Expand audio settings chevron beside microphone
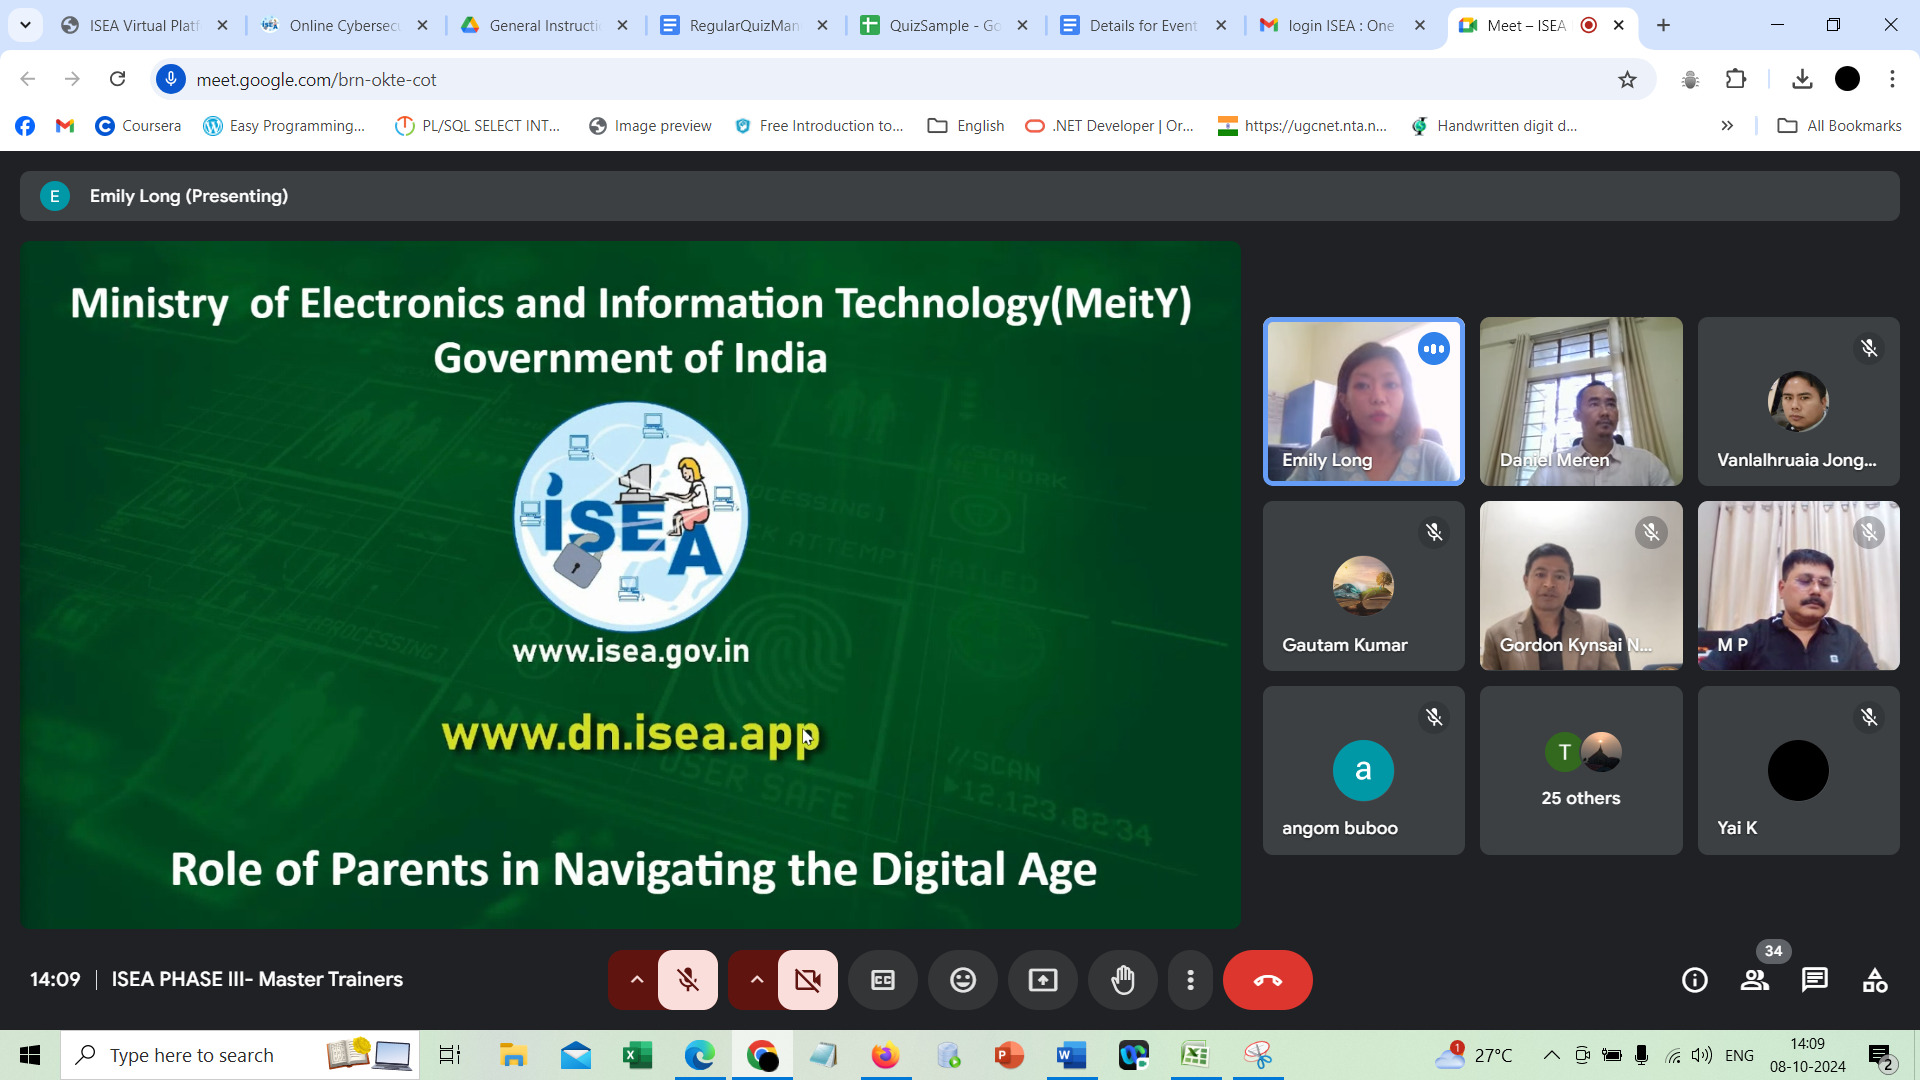Image resolution: width=1920 pixels, height=1080 pixels. tap(636, 980)
